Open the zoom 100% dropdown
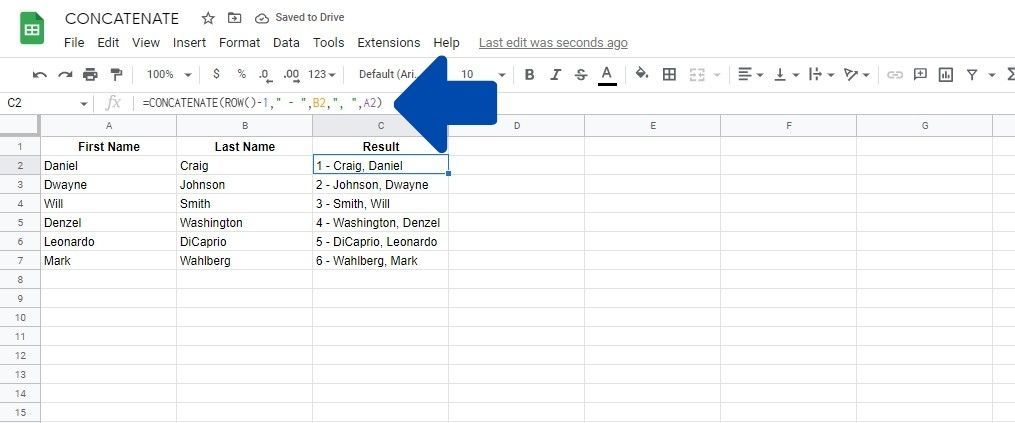 (169, 74)
